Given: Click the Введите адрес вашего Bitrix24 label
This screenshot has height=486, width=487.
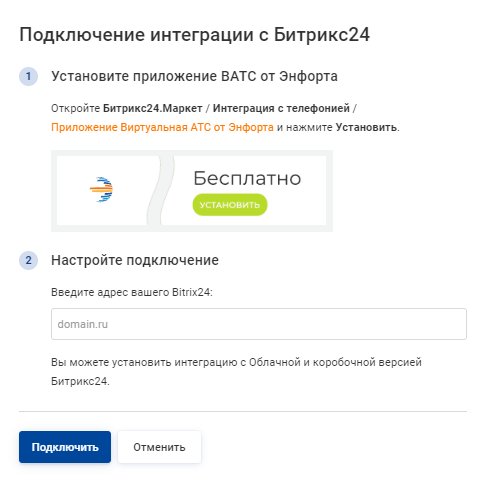Looking at the screenshot, I should click(132, 292).
